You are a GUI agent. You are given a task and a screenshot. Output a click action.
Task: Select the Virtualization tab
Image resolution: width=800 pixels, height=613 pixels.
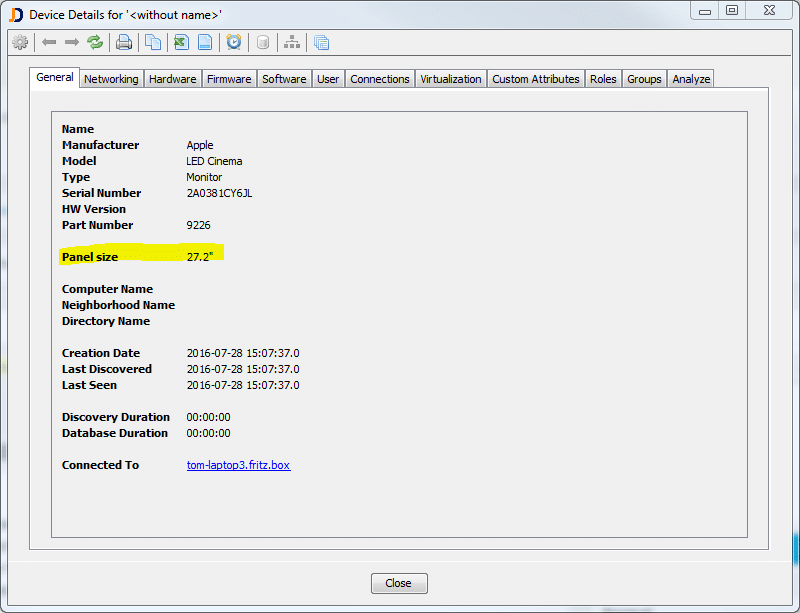click(x=450, y=79)
